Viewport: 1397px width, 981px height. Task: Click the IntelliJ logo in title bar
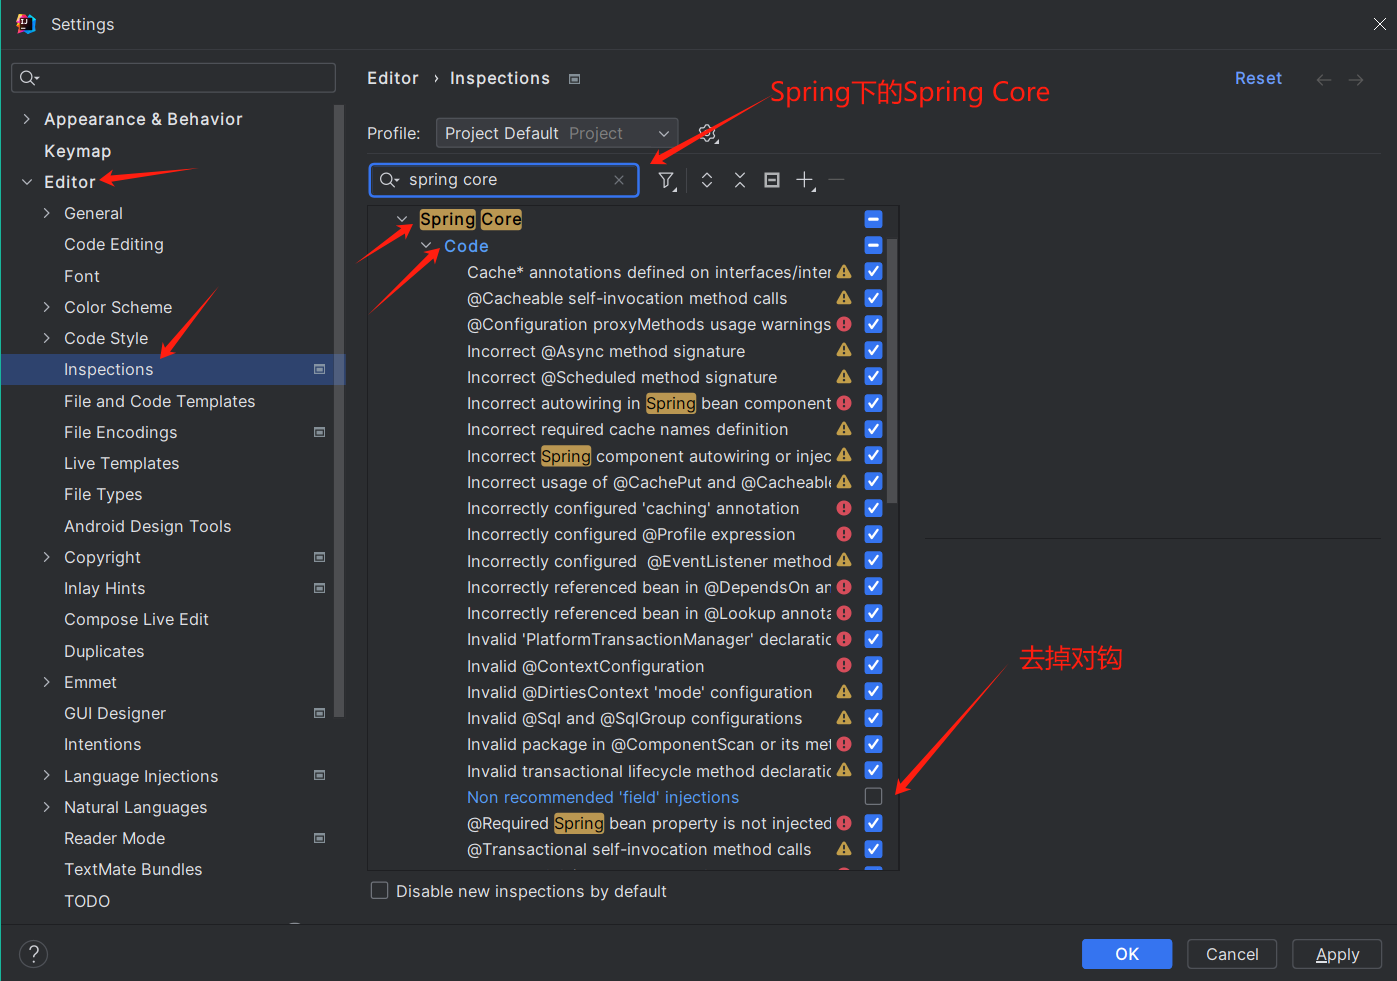tap(26, 24)
